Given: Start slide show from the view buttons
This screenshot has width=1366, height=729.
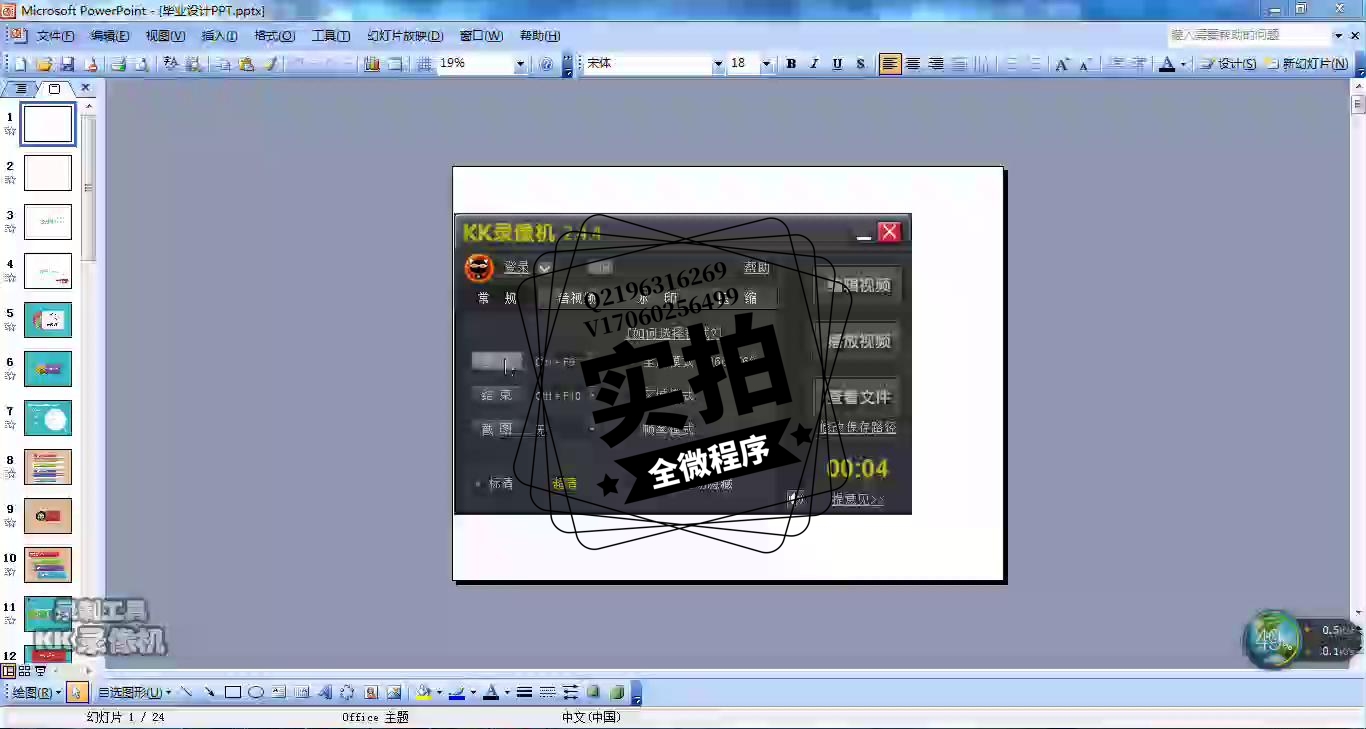Looking at the screenshot, I should click(x=41, y=671).
